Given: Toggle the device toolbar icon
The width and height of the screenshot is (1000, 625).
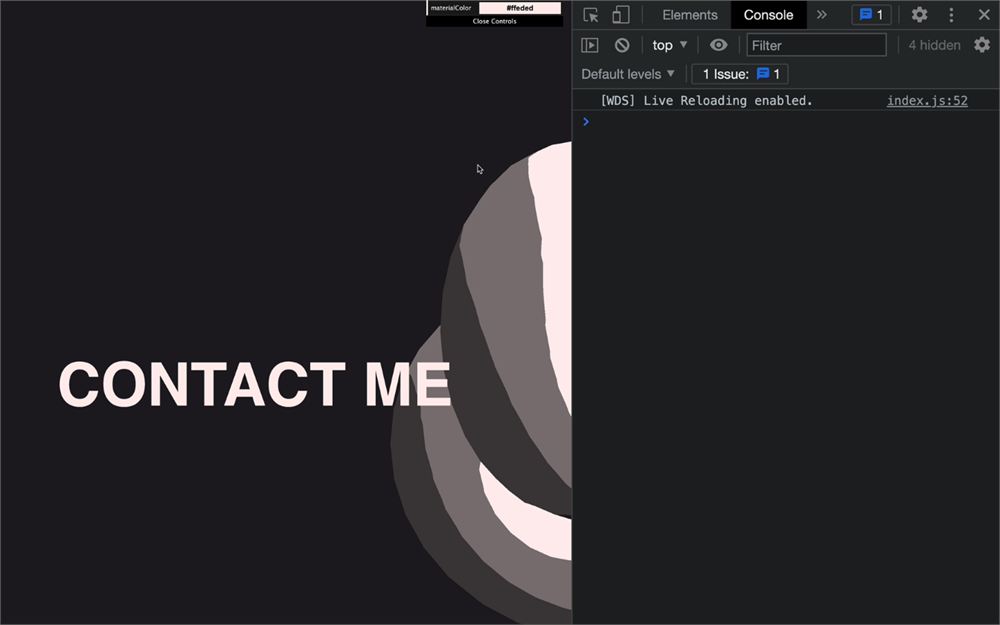Looking at the screenshot, I should pos(621,15).
